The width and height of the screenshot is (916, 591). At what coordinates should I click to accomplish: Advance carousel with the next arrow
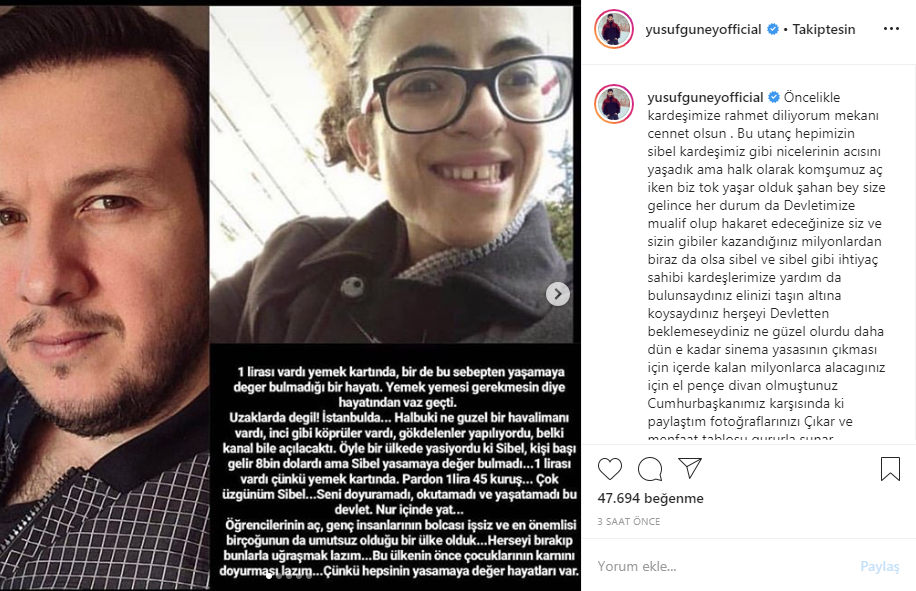pos(558,294)
